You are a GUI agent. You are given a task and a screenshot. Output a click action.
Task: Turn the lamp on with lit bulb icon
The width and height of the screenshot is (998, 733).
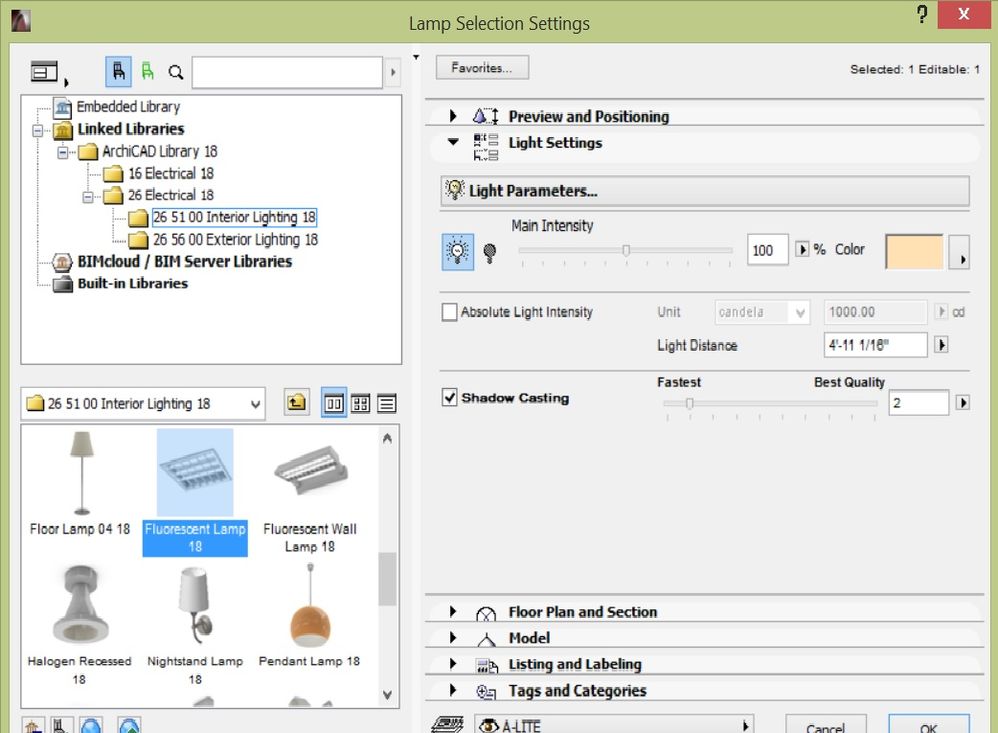tap(458, 251)
